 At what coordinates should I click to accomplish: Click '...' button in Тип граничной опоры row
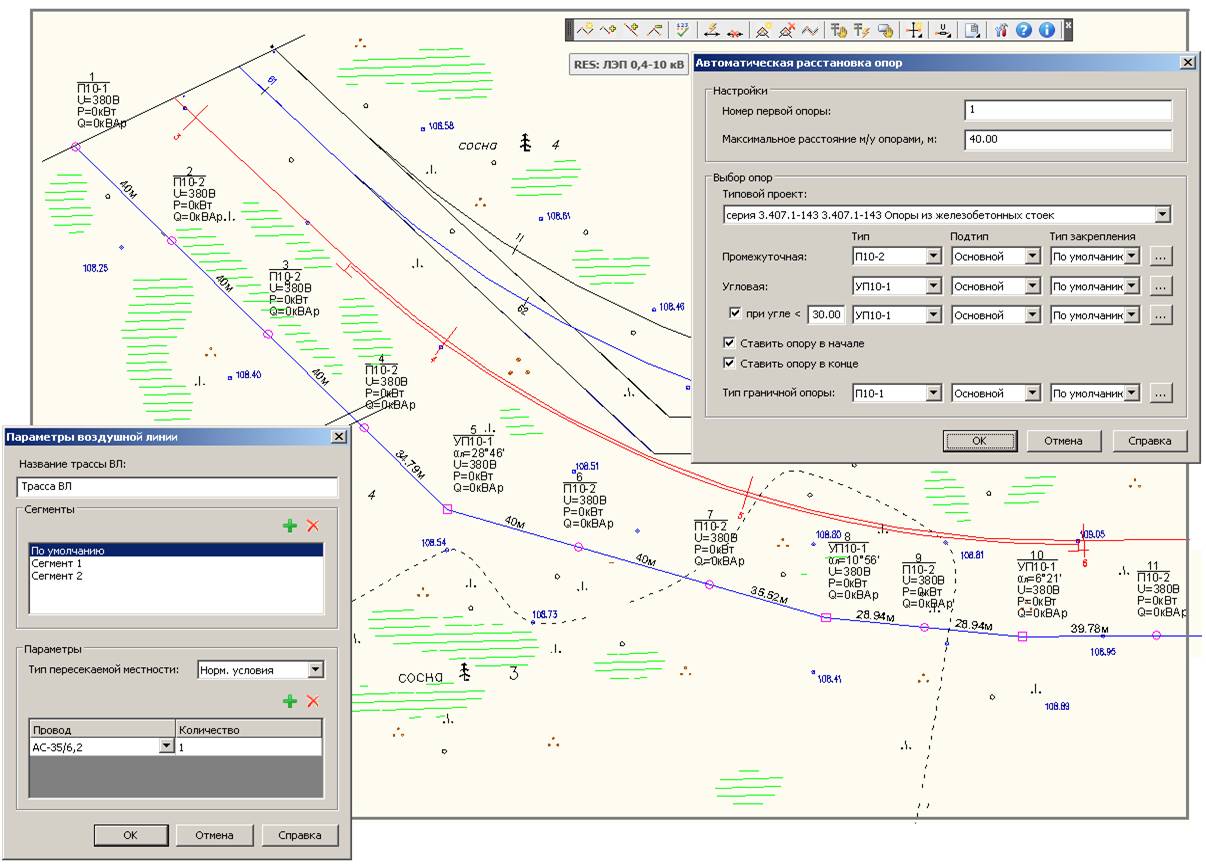tap(1160, 393)
